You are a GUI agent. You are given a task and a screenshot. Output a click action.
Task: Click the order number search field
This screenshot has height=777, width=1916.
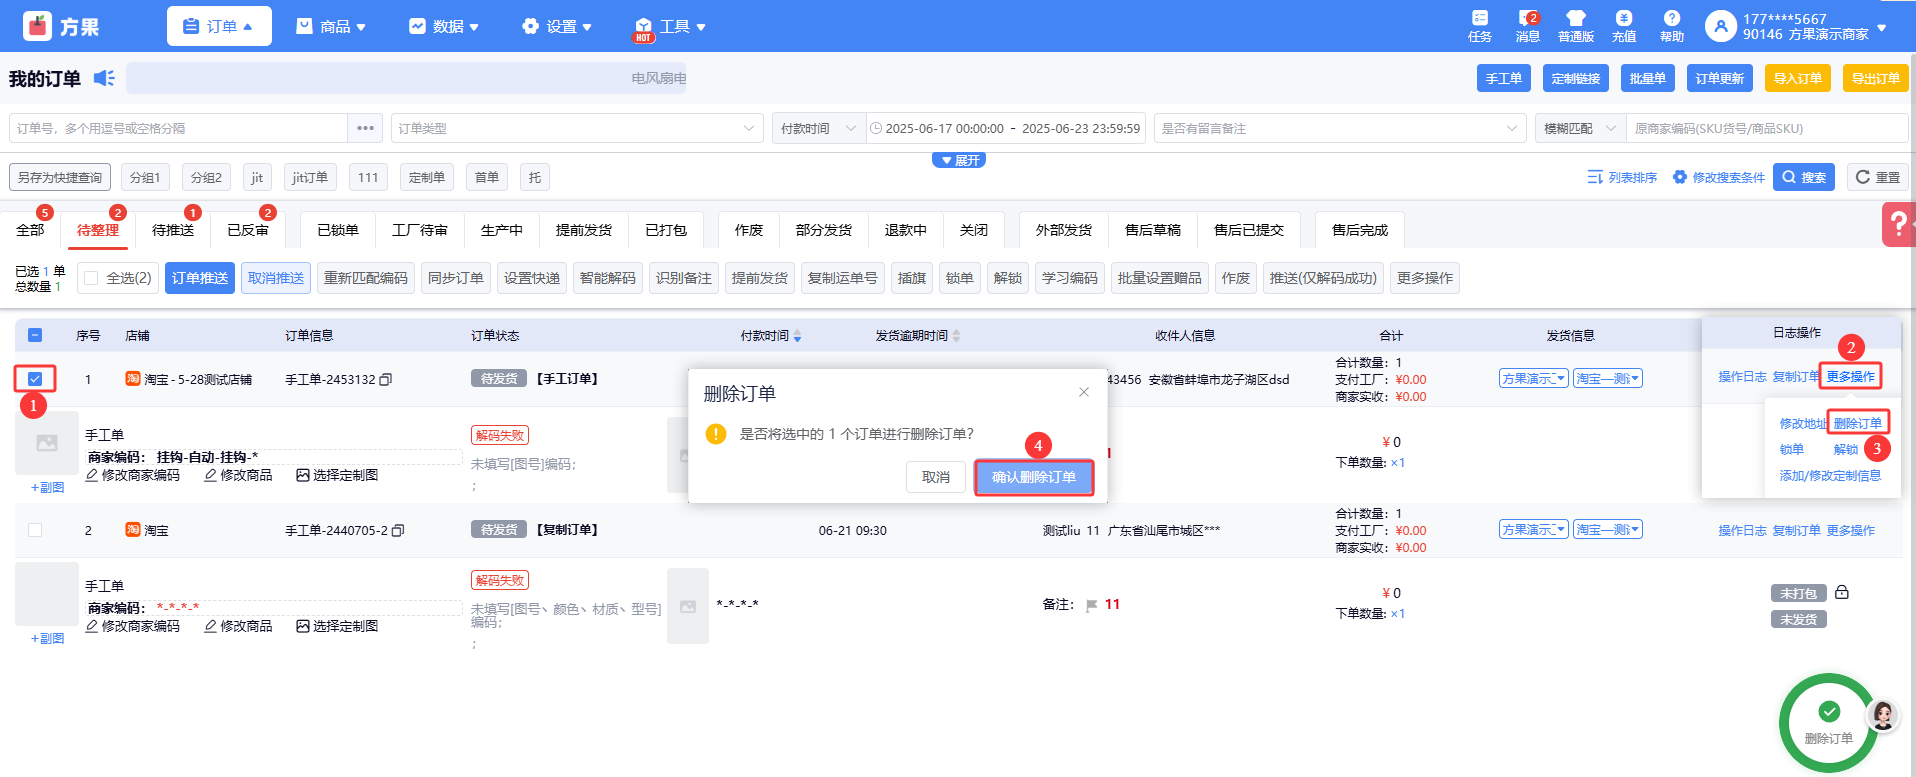coord(180,128)
